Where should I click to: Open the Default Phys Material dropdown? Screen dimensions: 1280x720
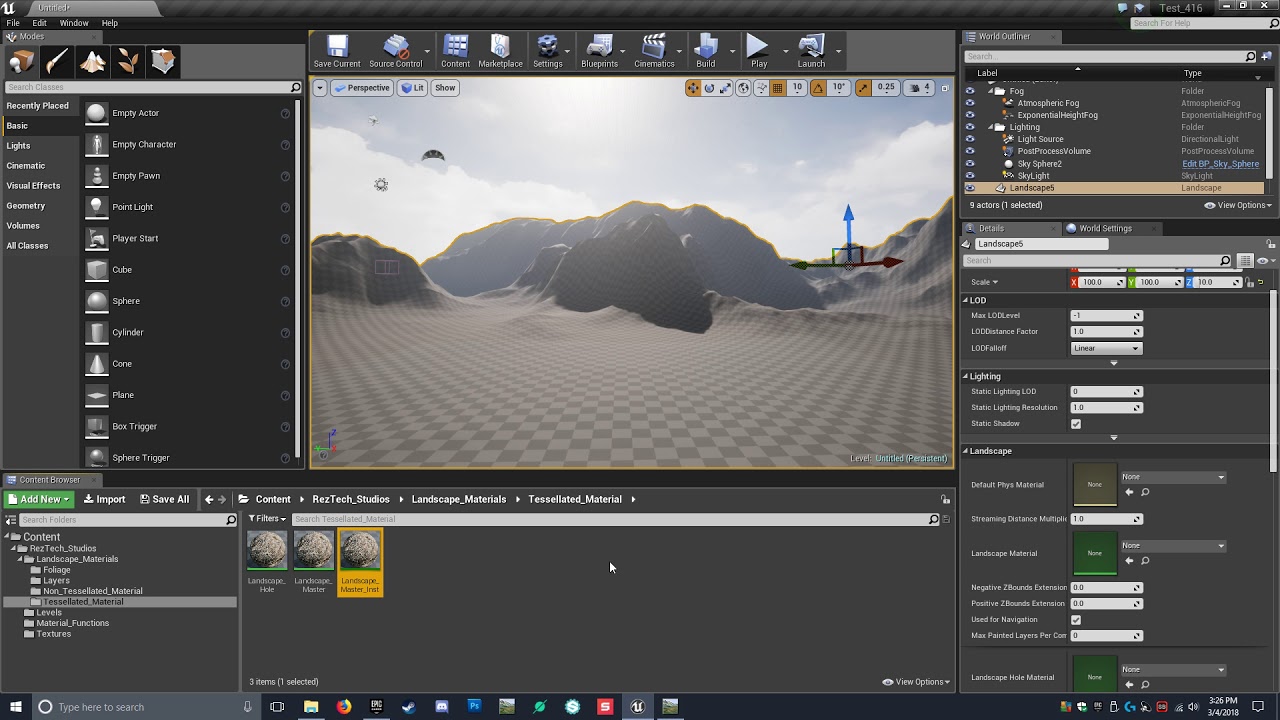[1173, 477]
